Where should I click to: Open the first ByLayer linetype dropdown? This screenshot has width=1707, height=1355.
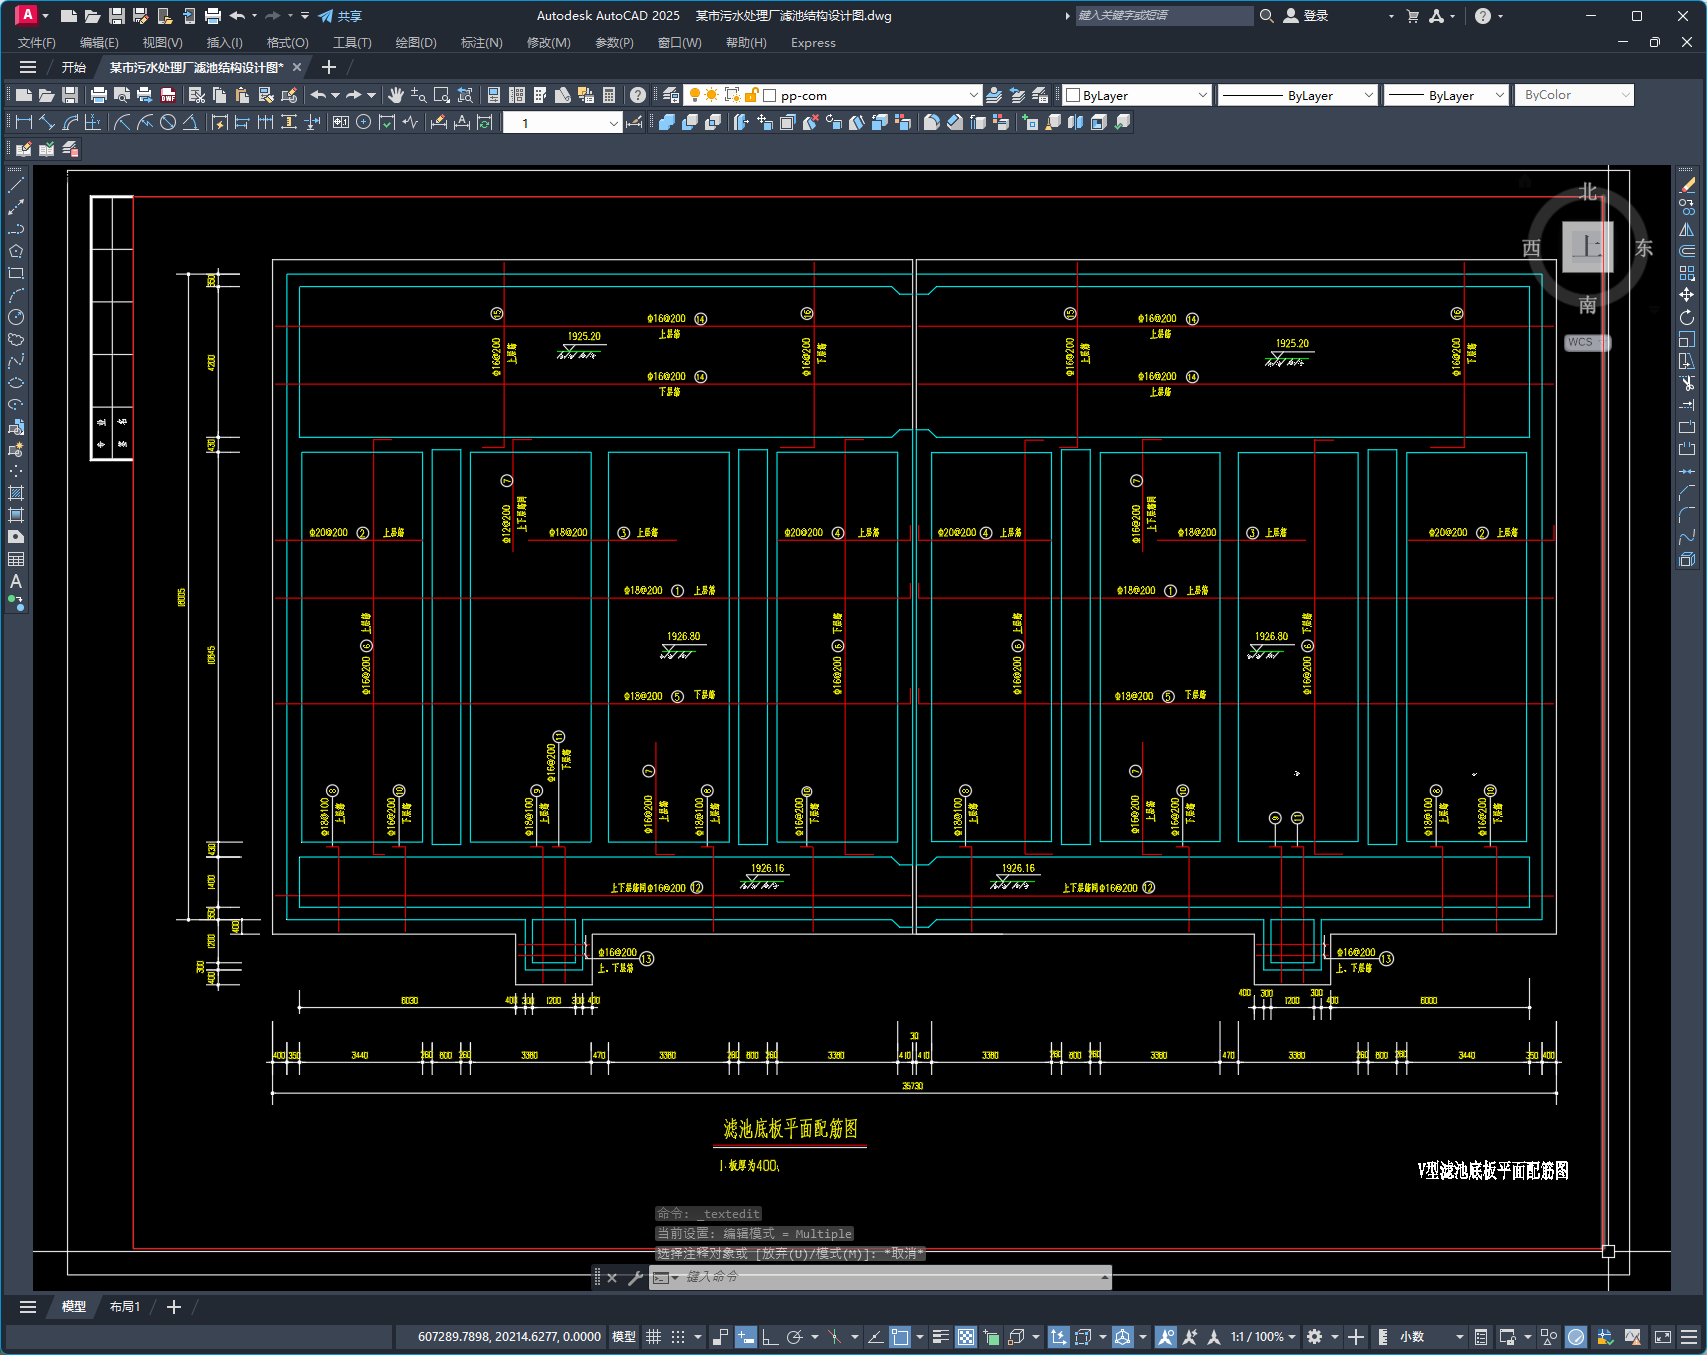[1369, 95]
